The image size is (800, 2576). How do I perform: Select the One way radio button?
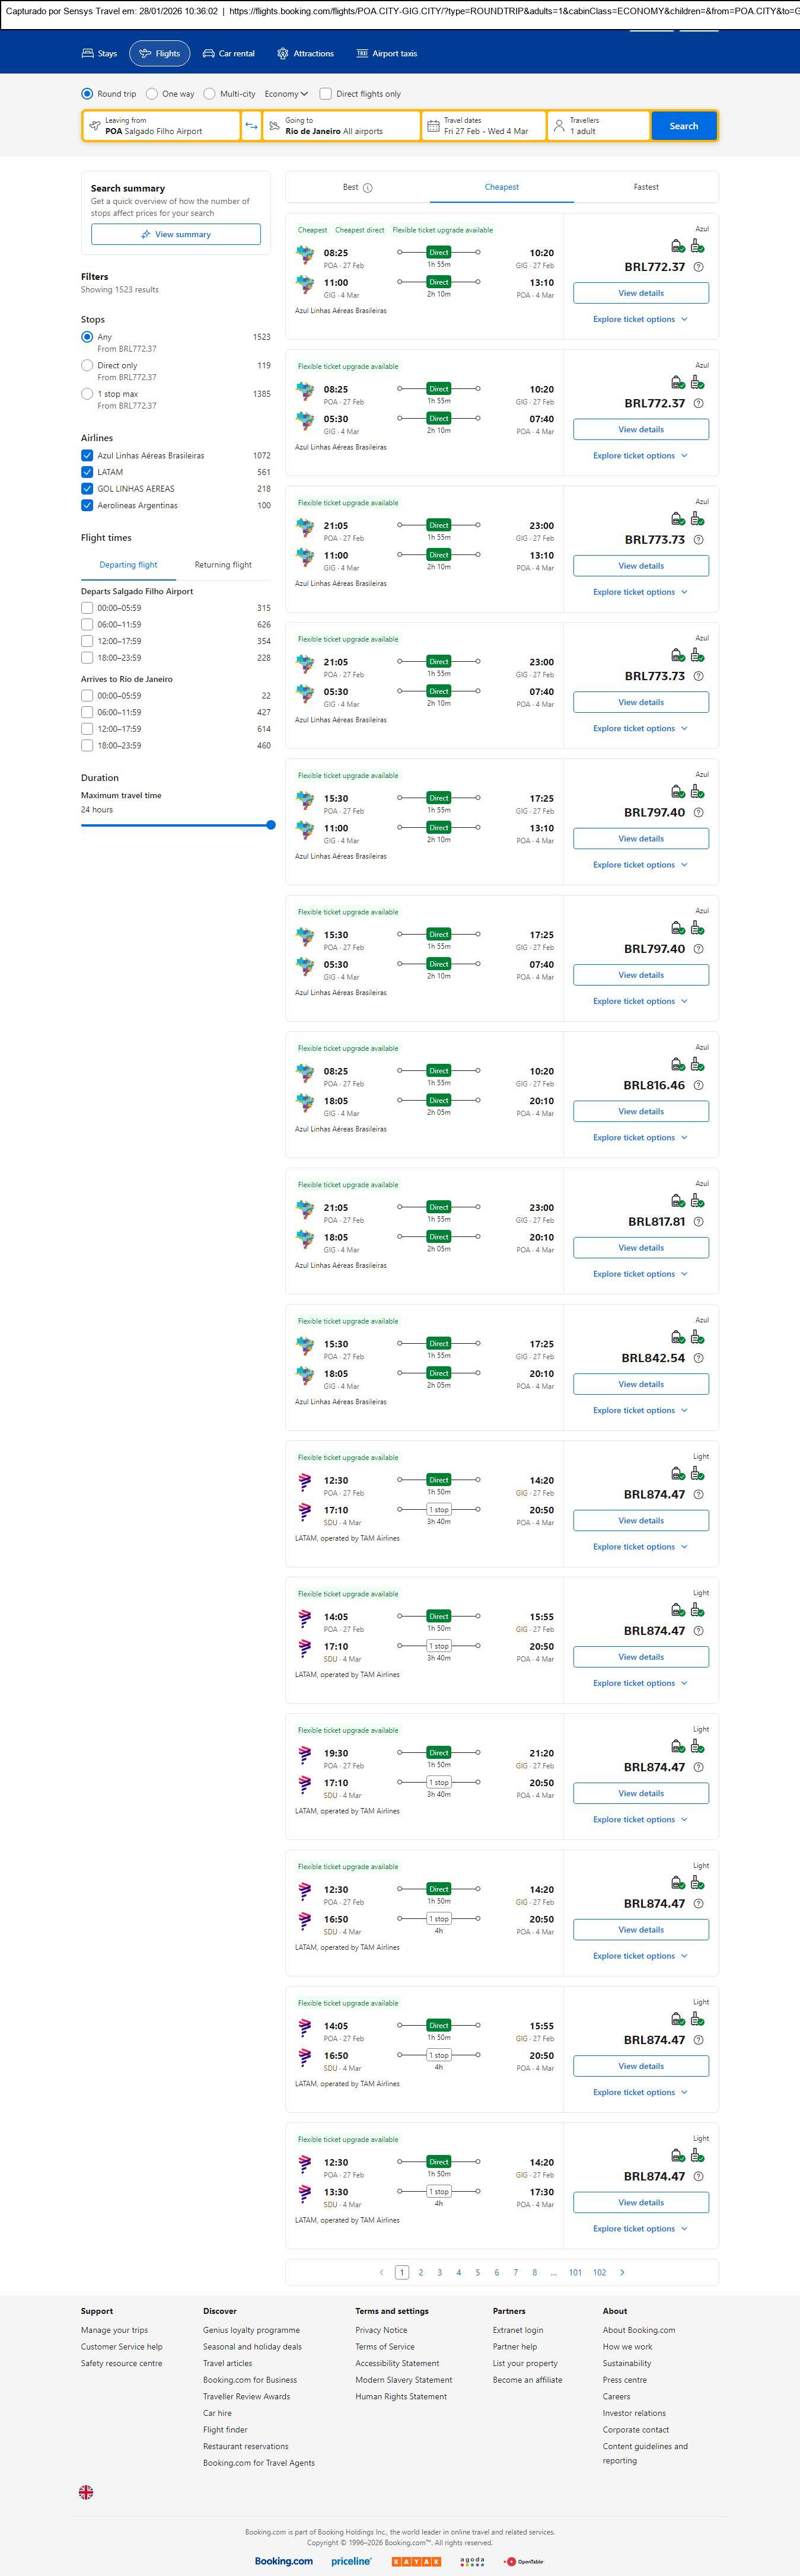coord(152,94)
